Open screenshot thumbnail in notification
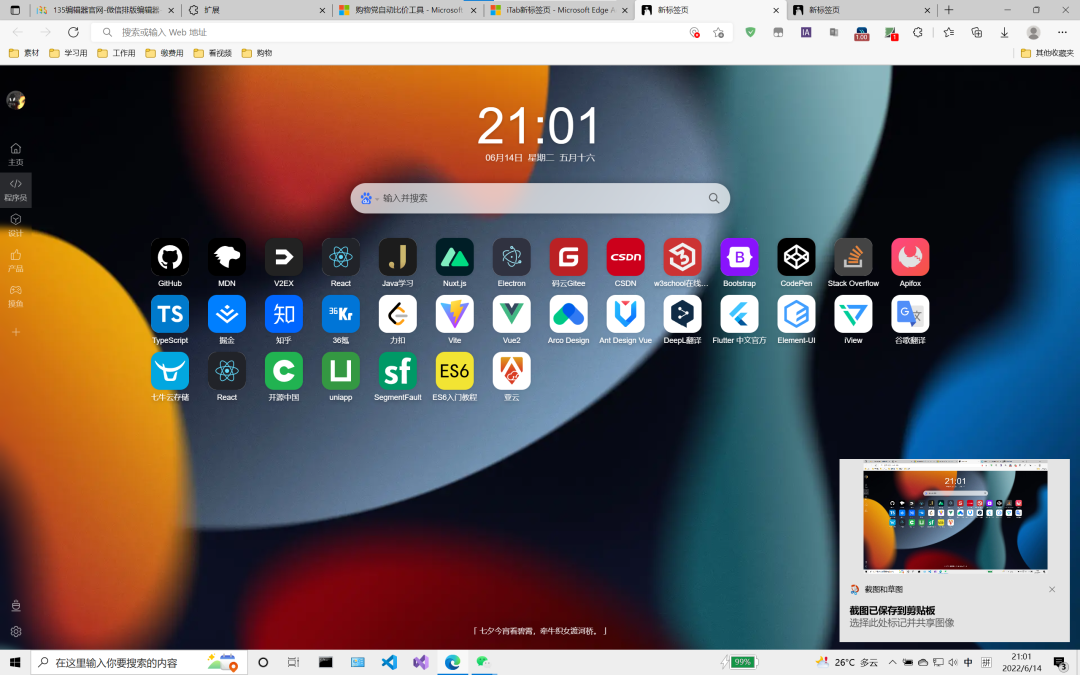 955,519
